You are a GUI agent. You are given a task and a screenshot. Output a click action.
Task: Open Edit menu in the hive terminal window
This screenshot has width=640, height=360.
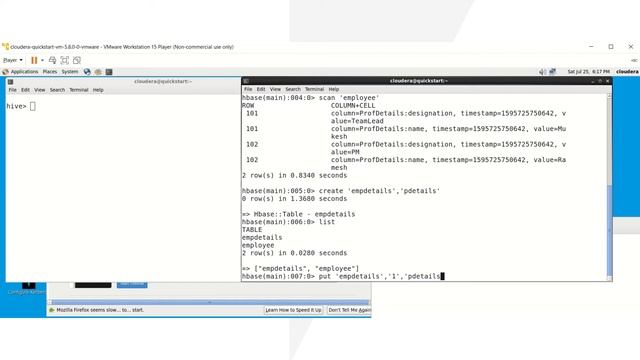(x=25, y=90)
